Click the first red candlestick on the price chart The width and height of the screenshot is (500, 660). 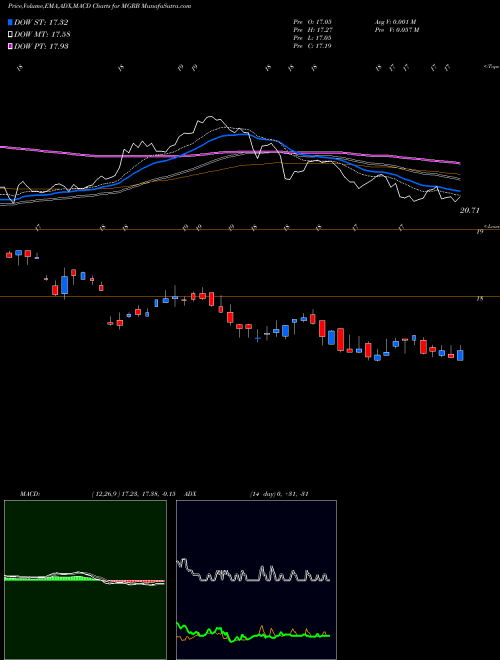click(9, 255)
